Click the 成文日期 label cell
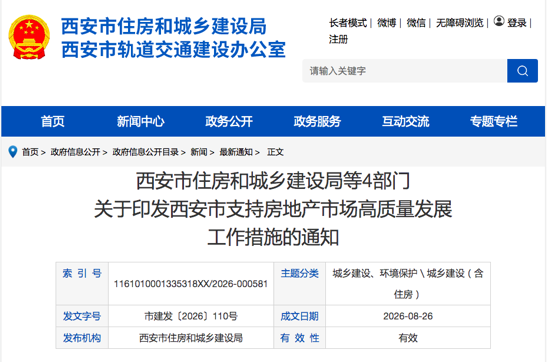 pos(300,316)
